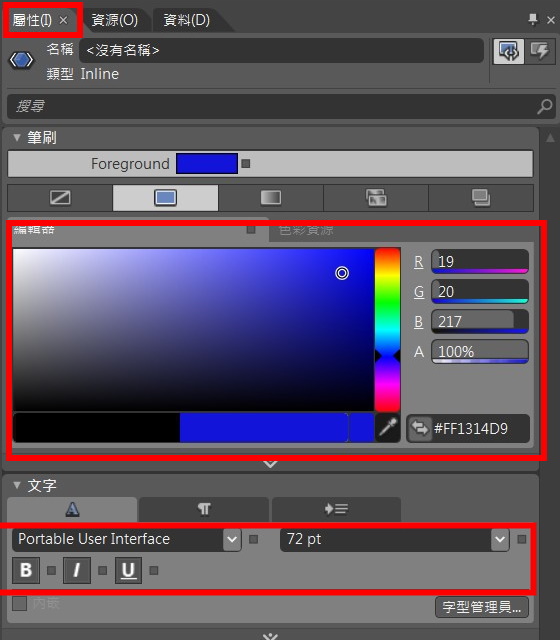Switch to the 資源(O) tab
560x640 pixels.
click(114, 20)
